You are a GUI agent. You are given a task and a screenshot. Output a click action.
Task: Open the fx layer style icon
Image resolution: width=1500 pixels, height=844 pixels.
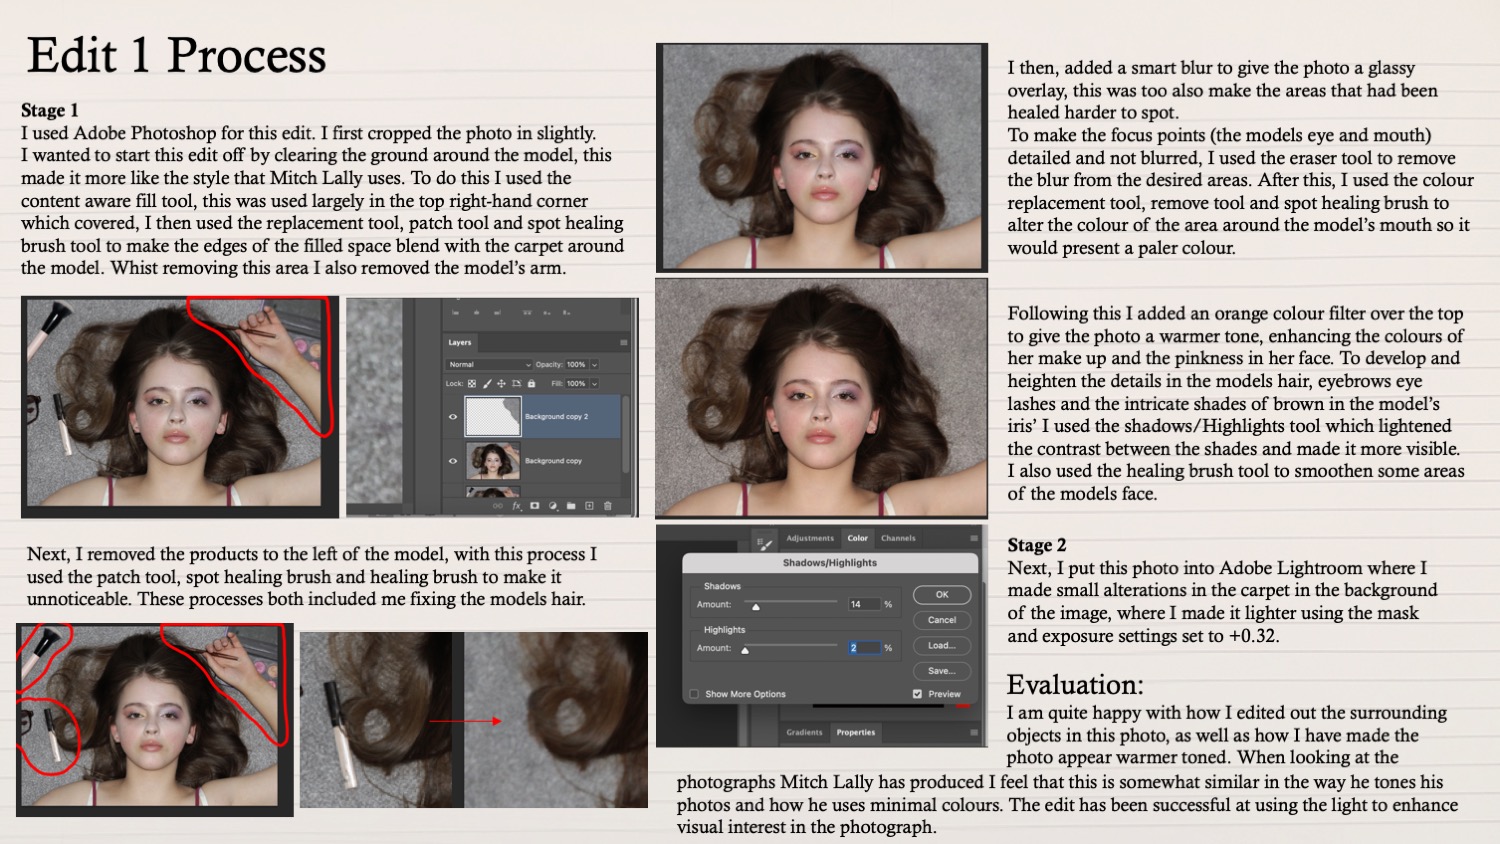[517, 506]
